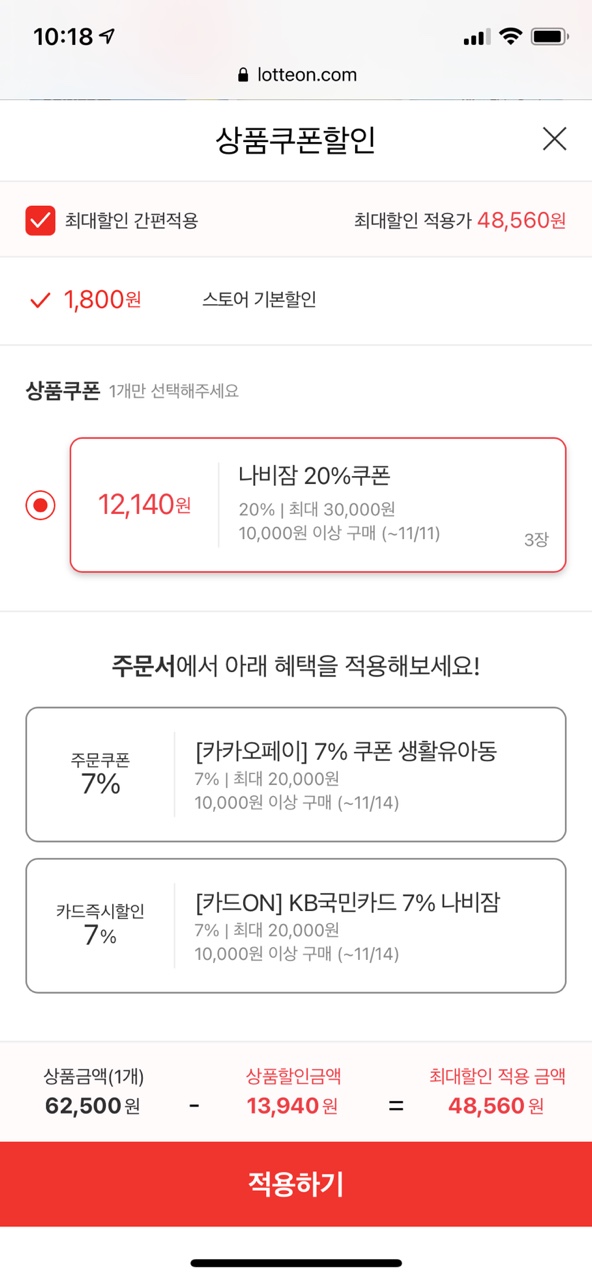Tap the 최대할인 적용가 48,560원 text
This screenshot has height=1280, width=592.
tap(460, 220)
